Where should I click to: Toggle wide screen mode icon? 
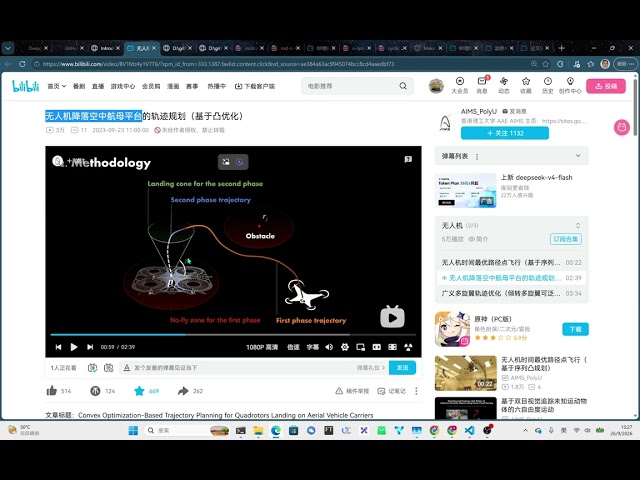click(x=376, y=347)
